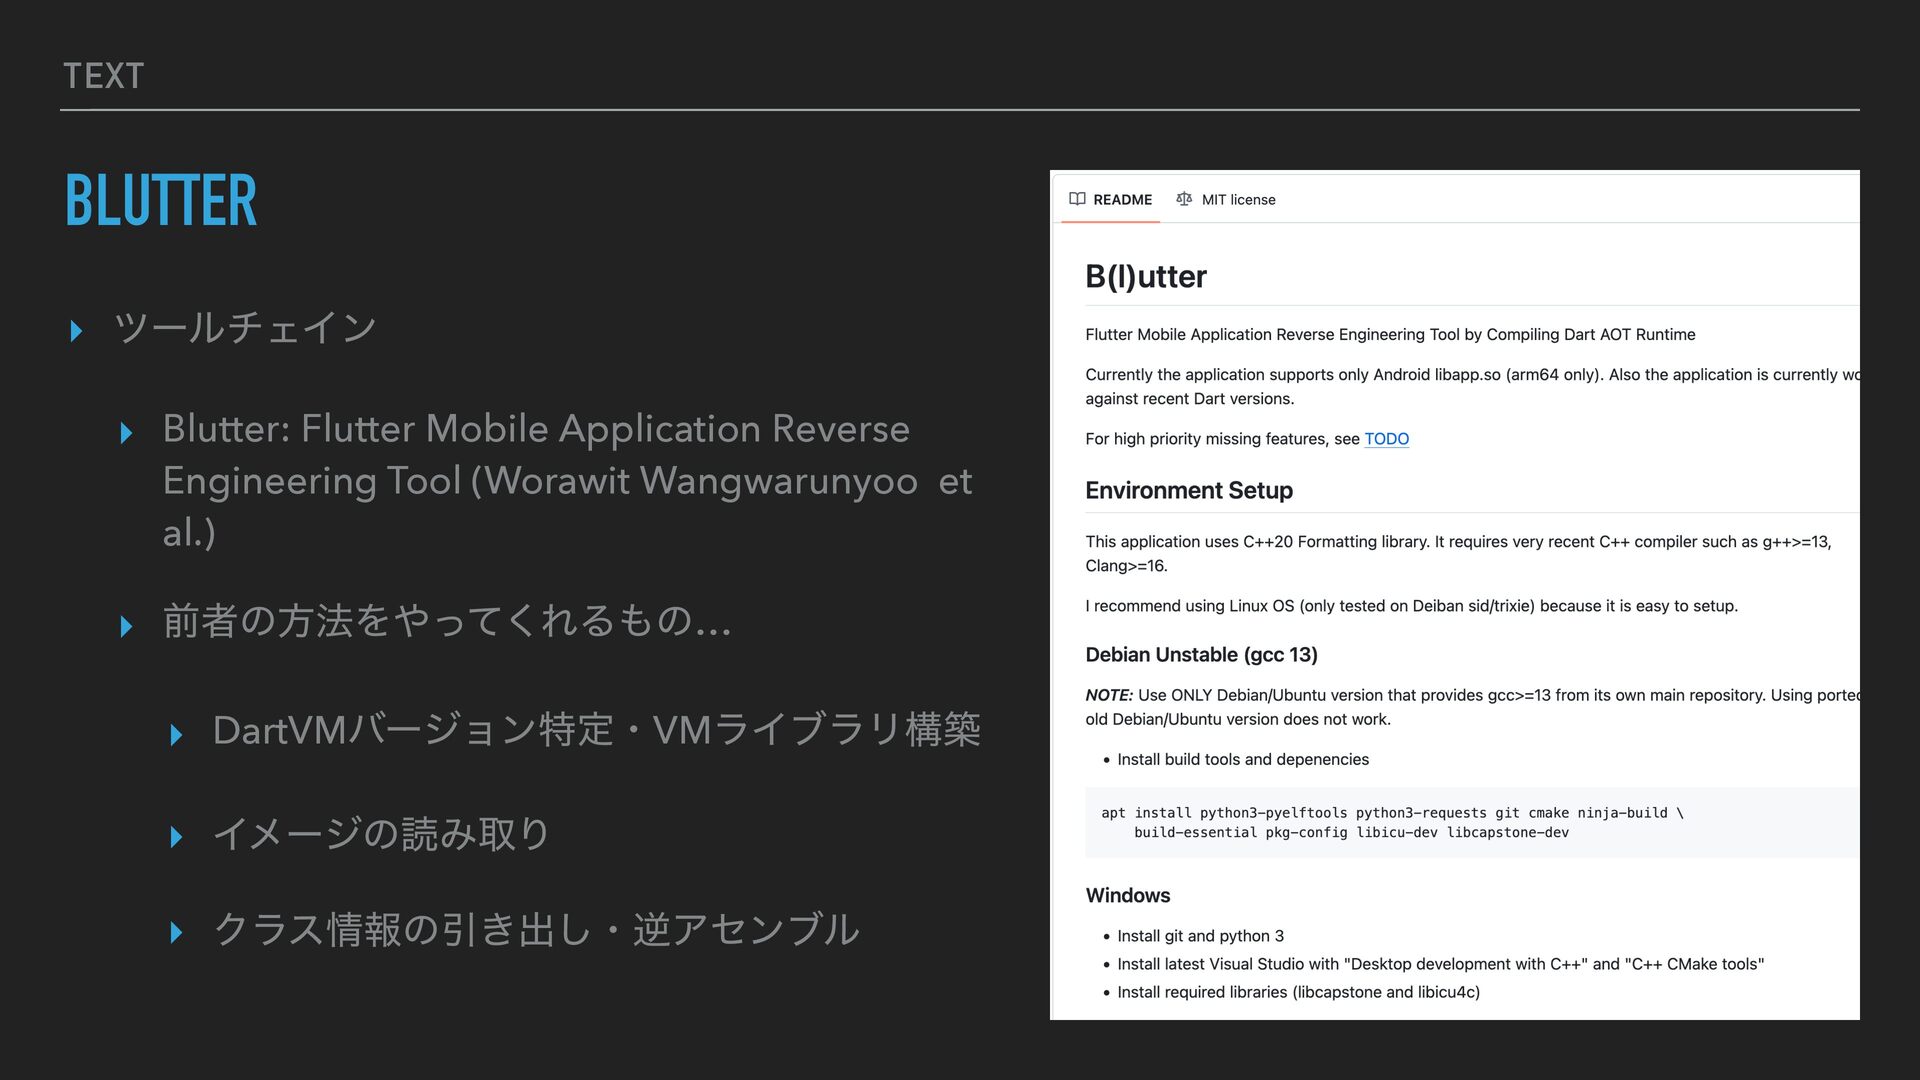Open the TODO link
1920x1080 pixels.
tap(1386, 439)
